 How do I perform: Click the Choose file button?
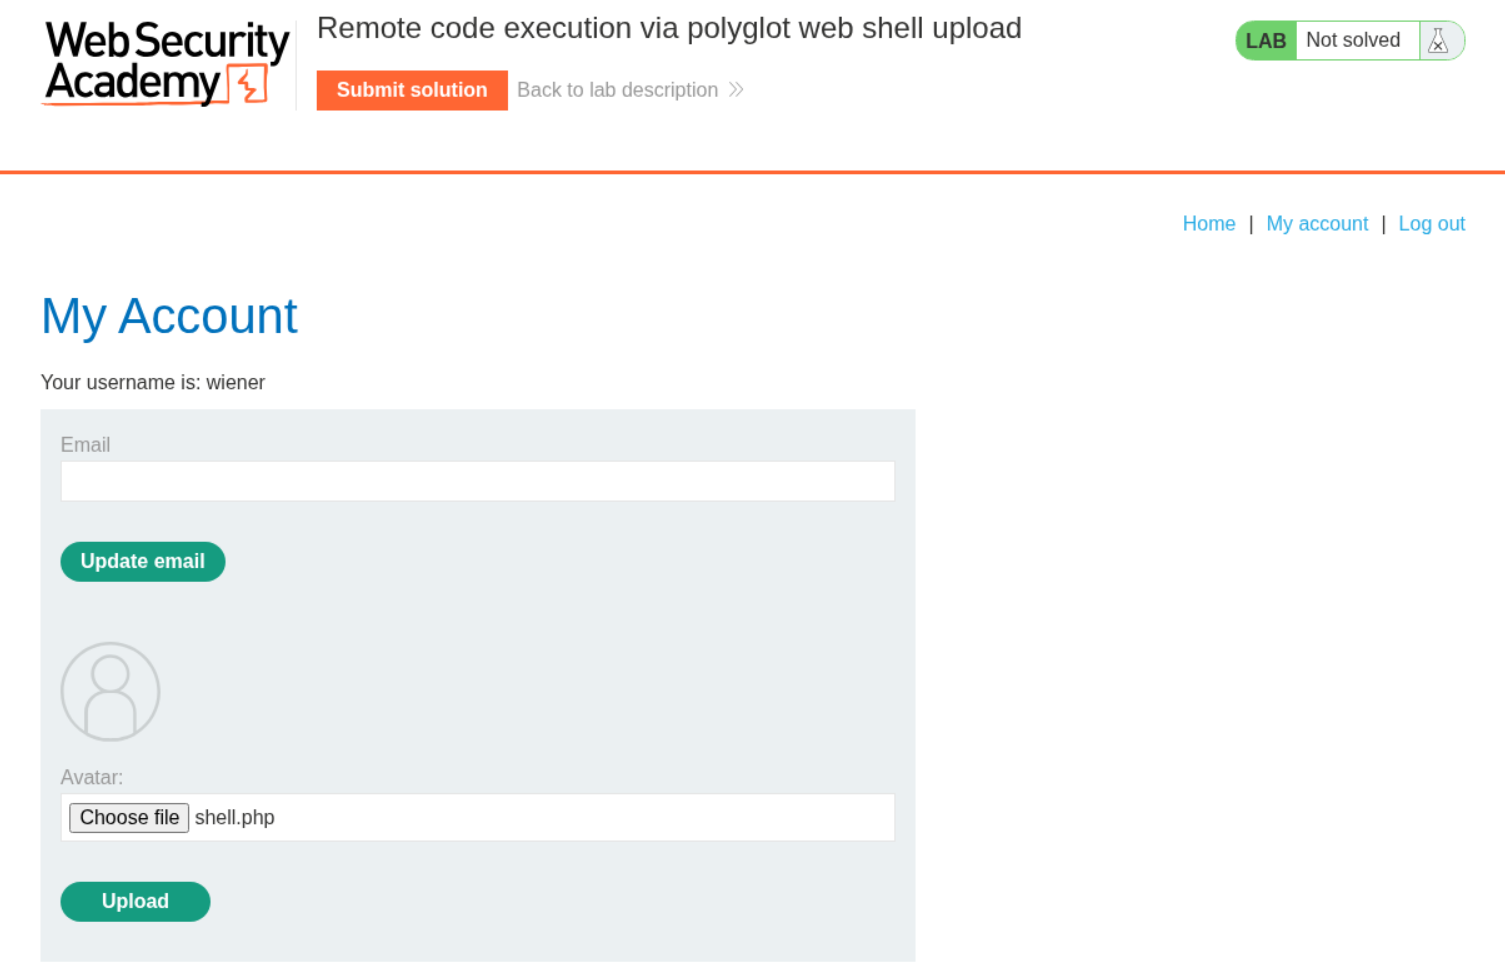click(x=129, y=818)
